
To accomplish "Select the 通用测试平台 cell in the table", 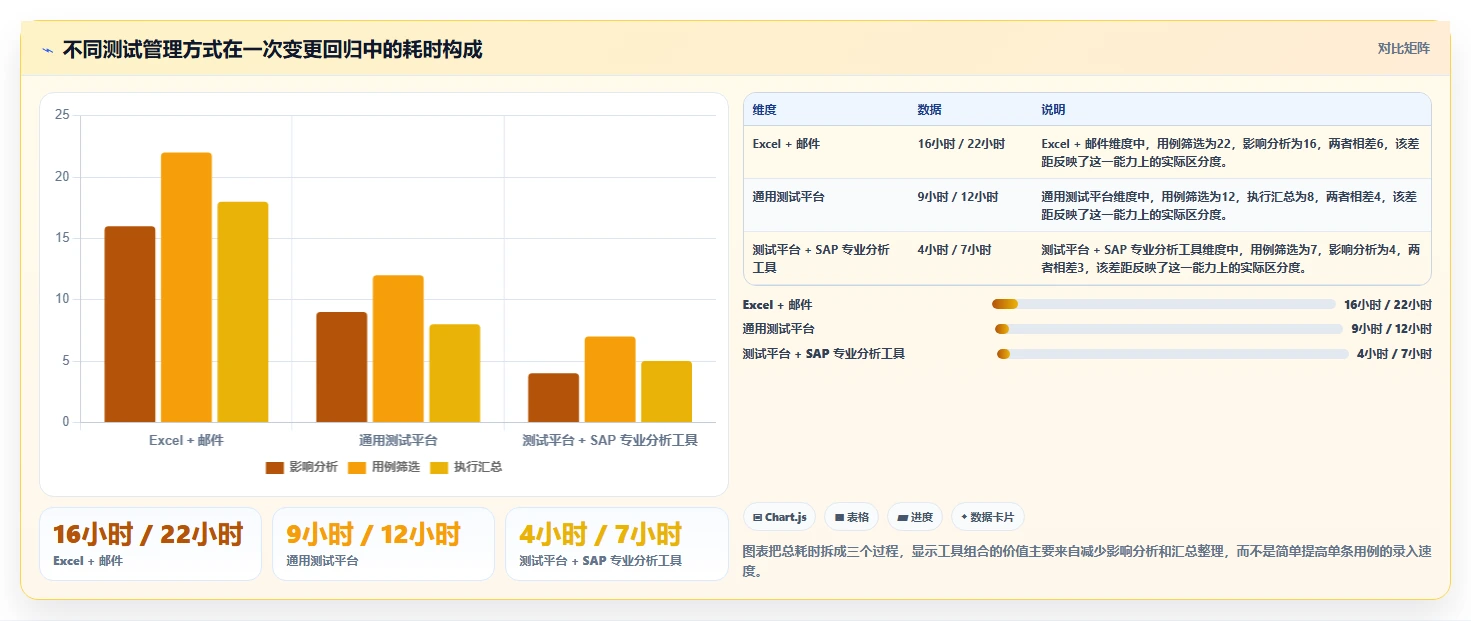I will point(789,197).
